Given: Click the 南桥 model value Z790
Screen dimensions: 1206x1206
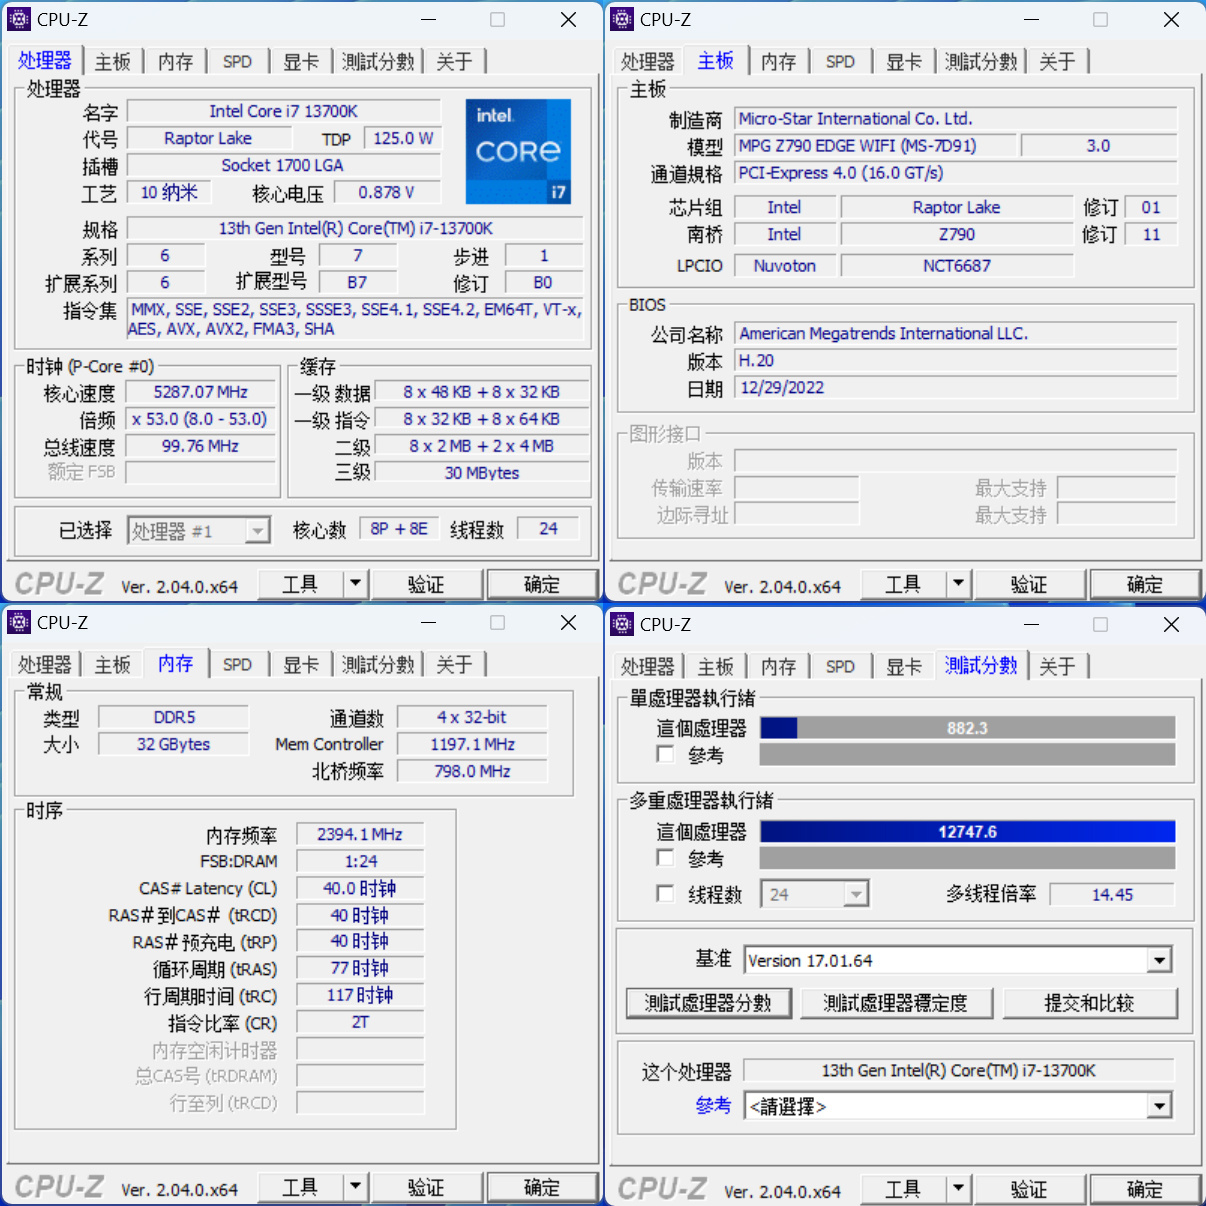Looking at the screenshot, I should pos(957,234).
